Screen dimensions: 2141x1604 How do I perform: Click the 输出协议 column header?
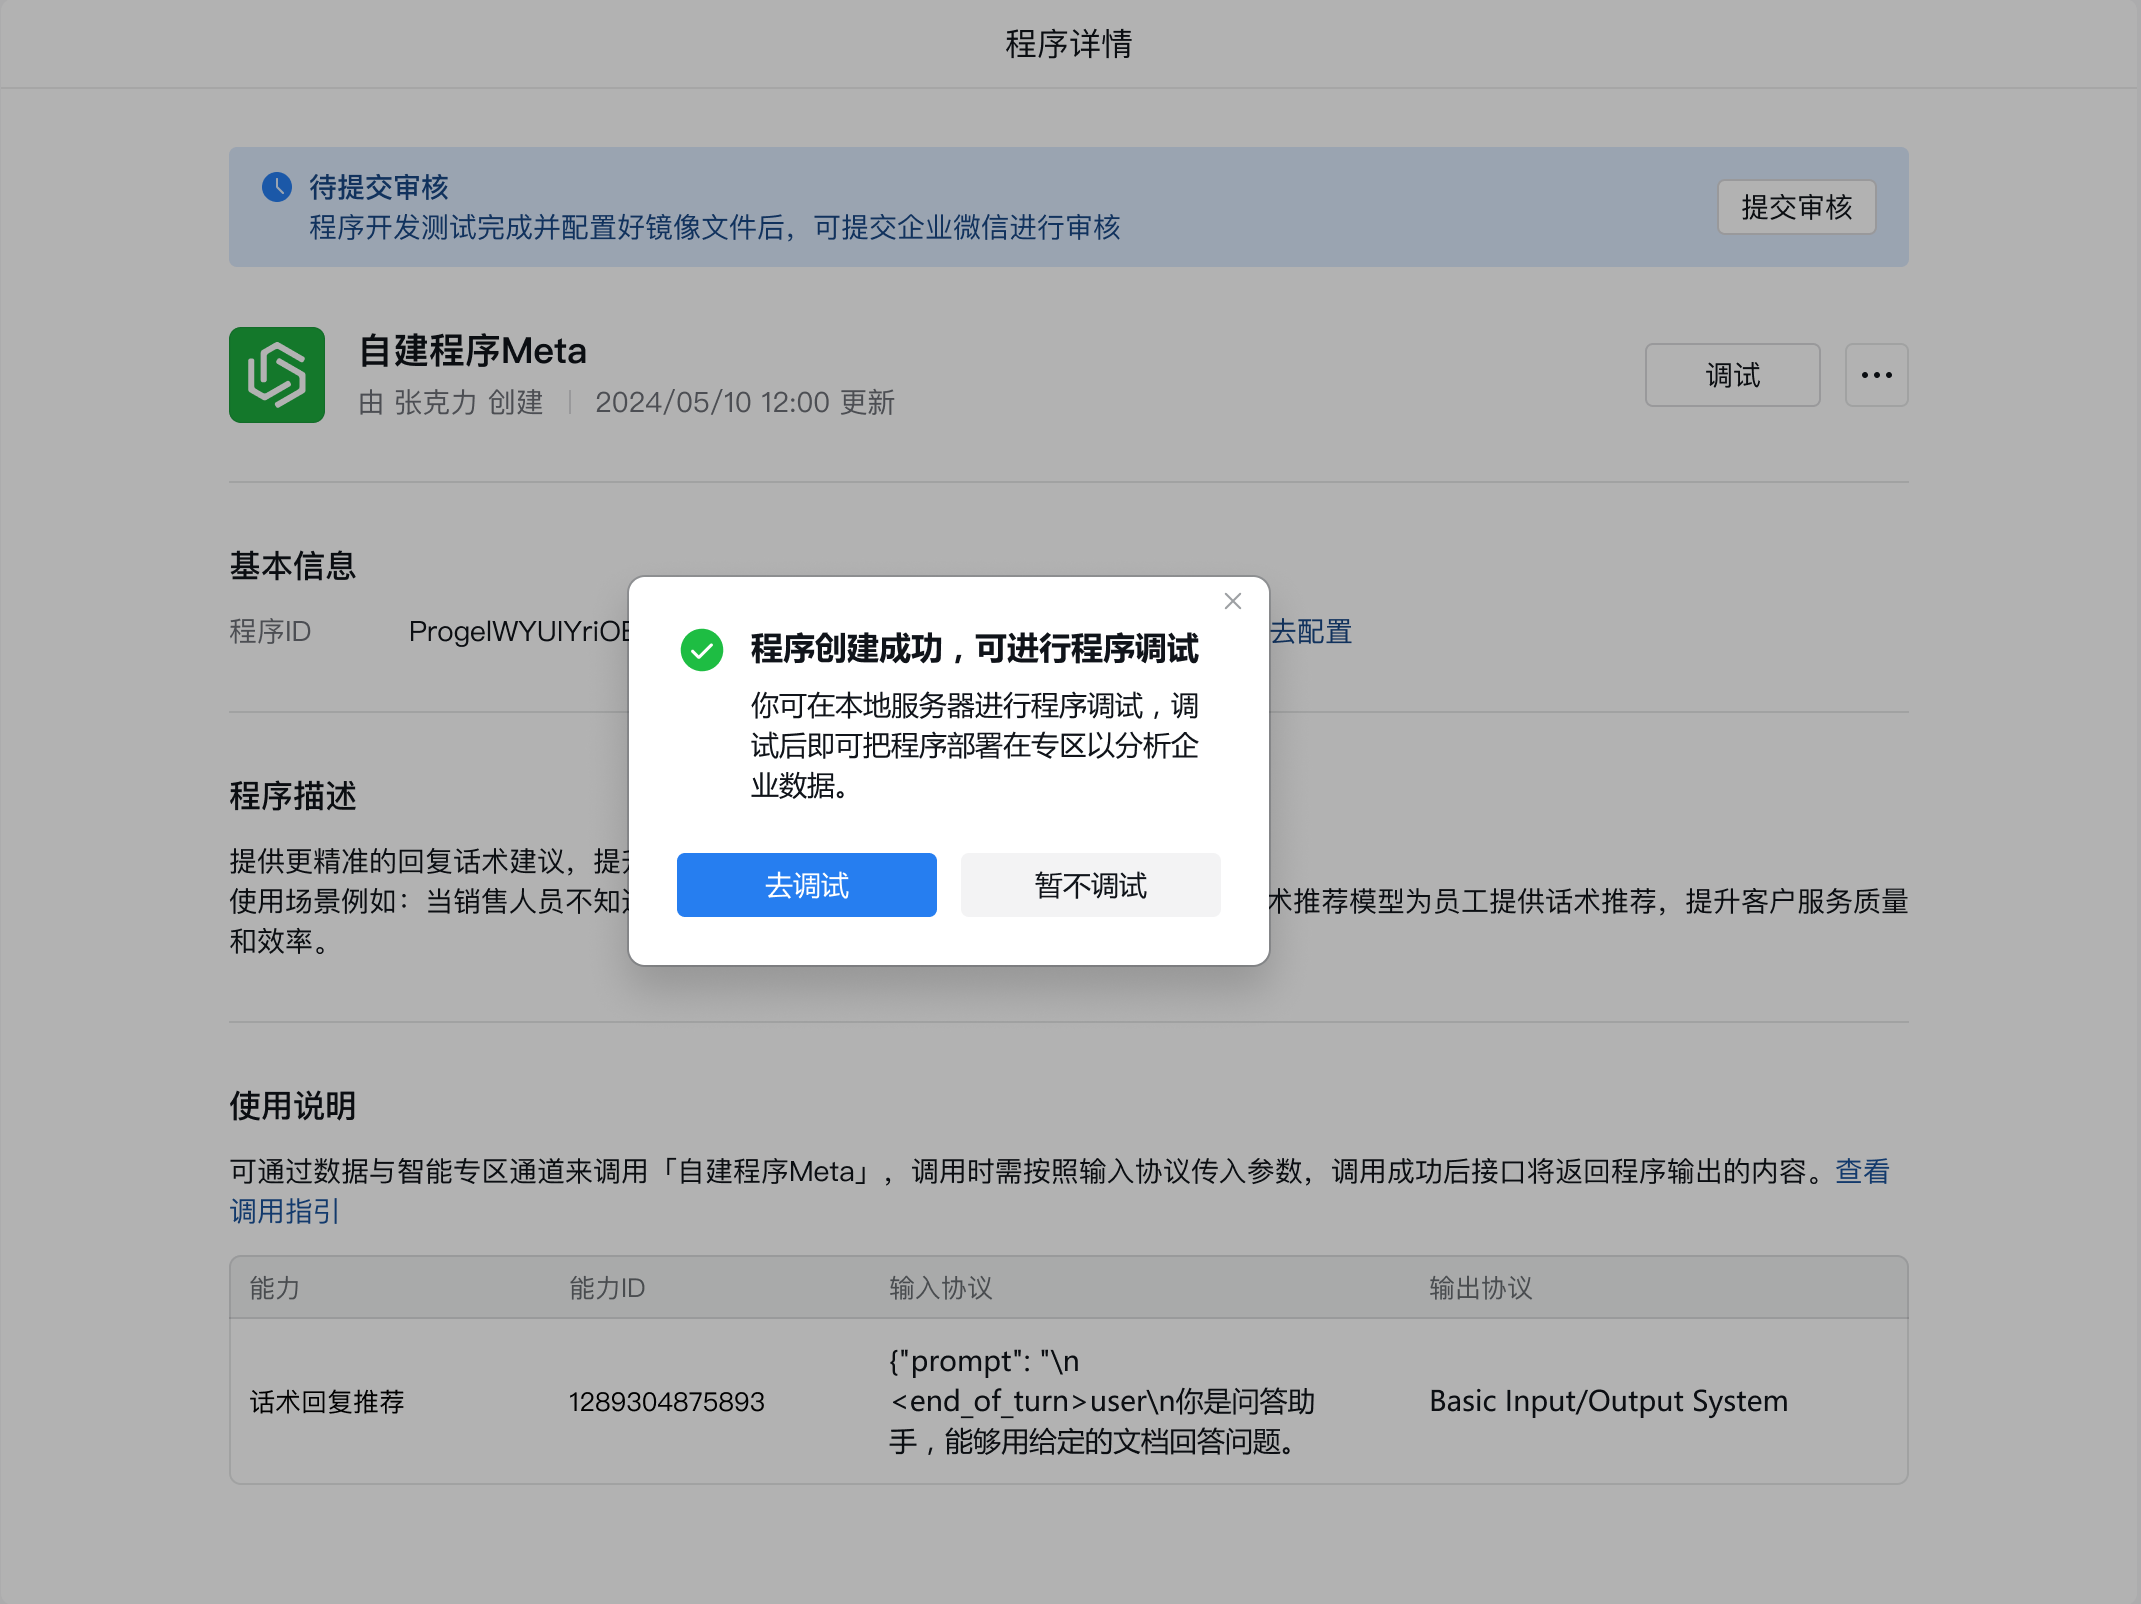click(1480, 1288)
